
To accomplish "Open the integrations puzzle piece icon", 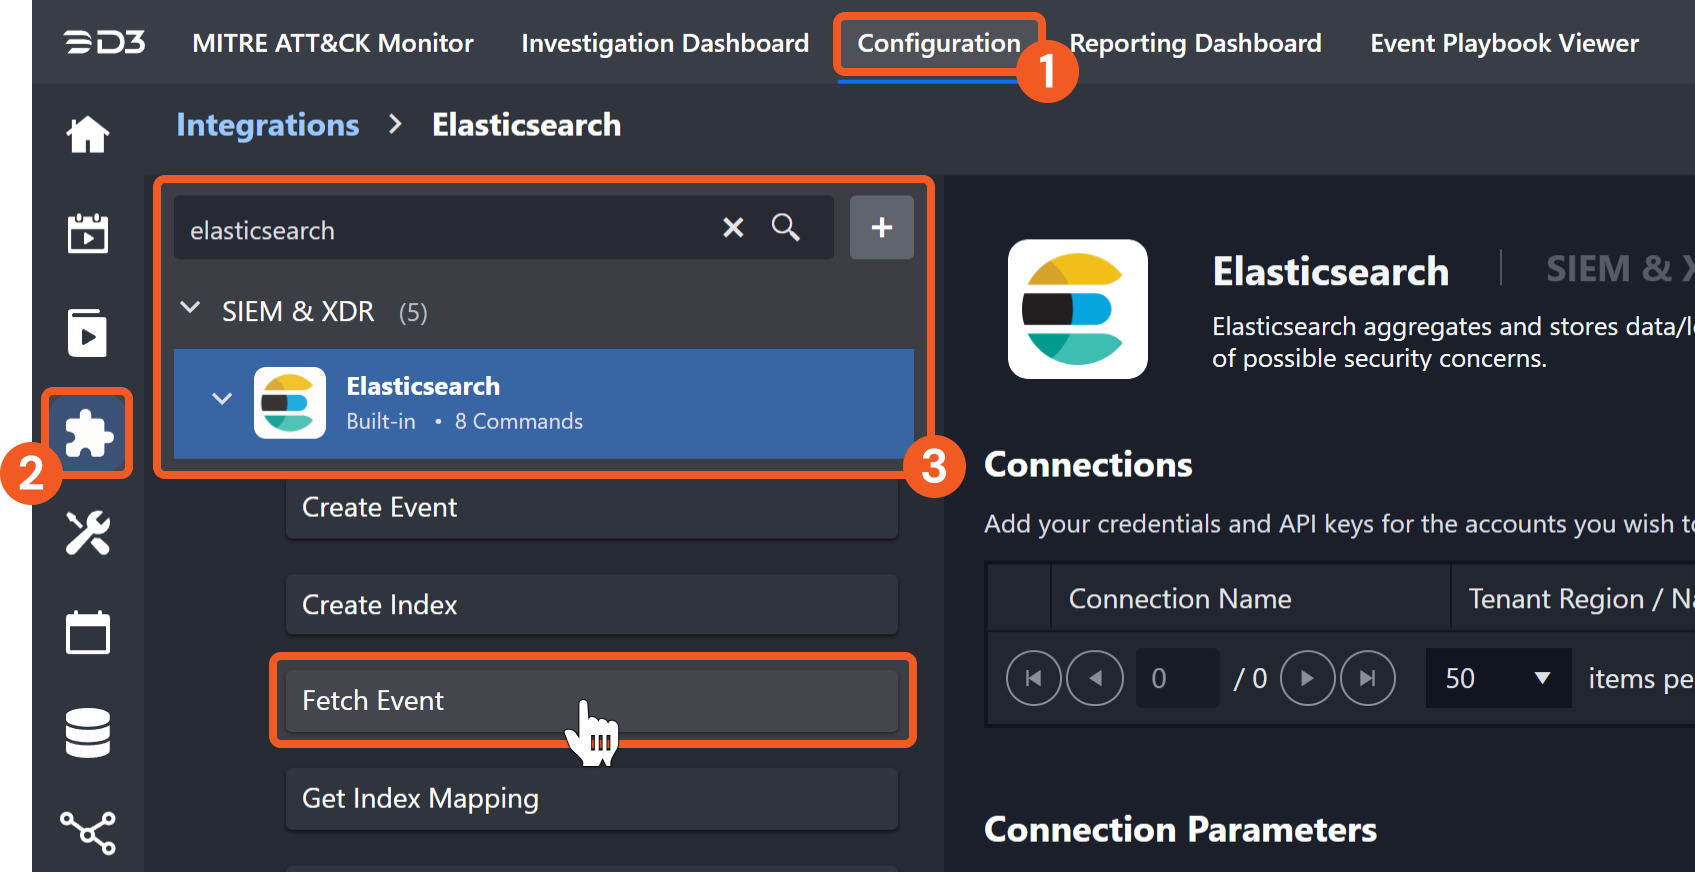I will [88, 434].
